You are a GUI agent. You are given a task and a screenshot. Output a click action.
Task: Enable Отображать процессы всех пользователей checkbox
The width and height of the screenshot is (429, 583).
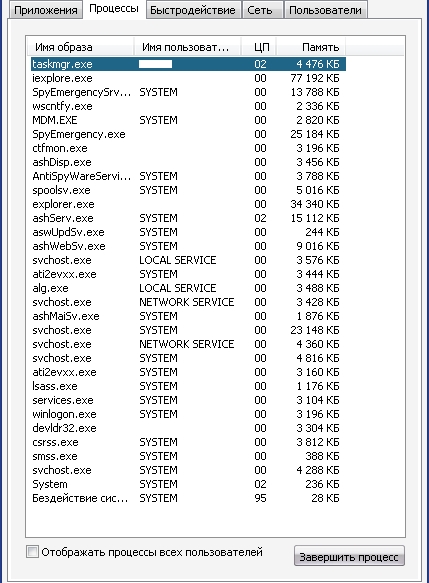coord(32,551)
